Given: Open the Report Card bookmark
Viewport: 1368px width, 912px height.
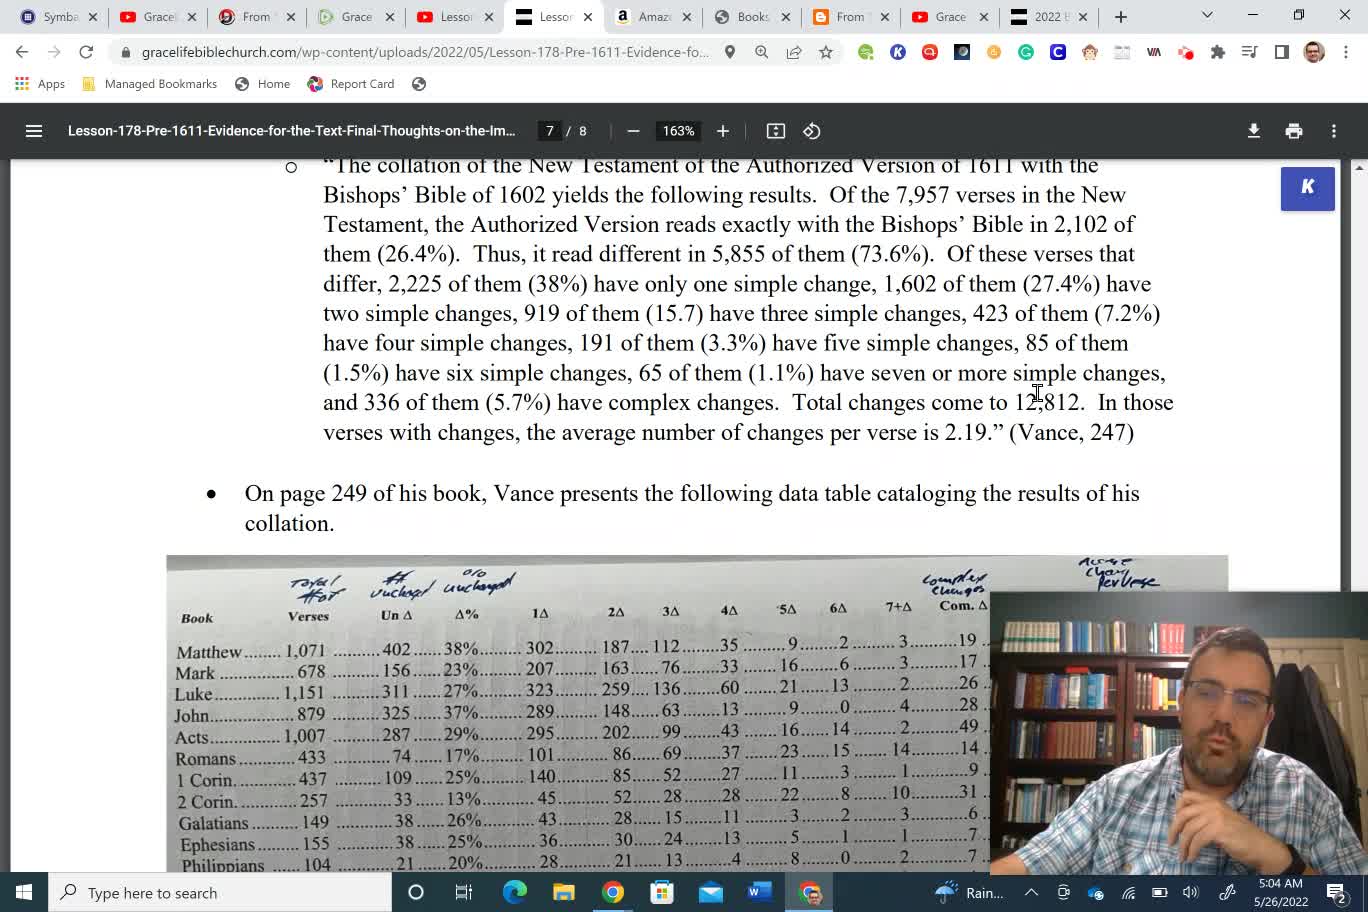Looking at the screenshot, I should tap(351, 84).
